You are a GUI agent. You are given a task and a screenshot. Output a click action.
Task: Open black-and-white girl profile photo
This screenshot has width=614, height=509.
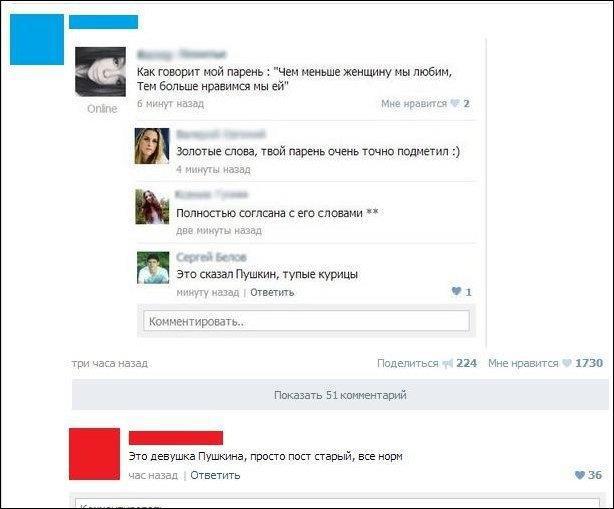101,72
